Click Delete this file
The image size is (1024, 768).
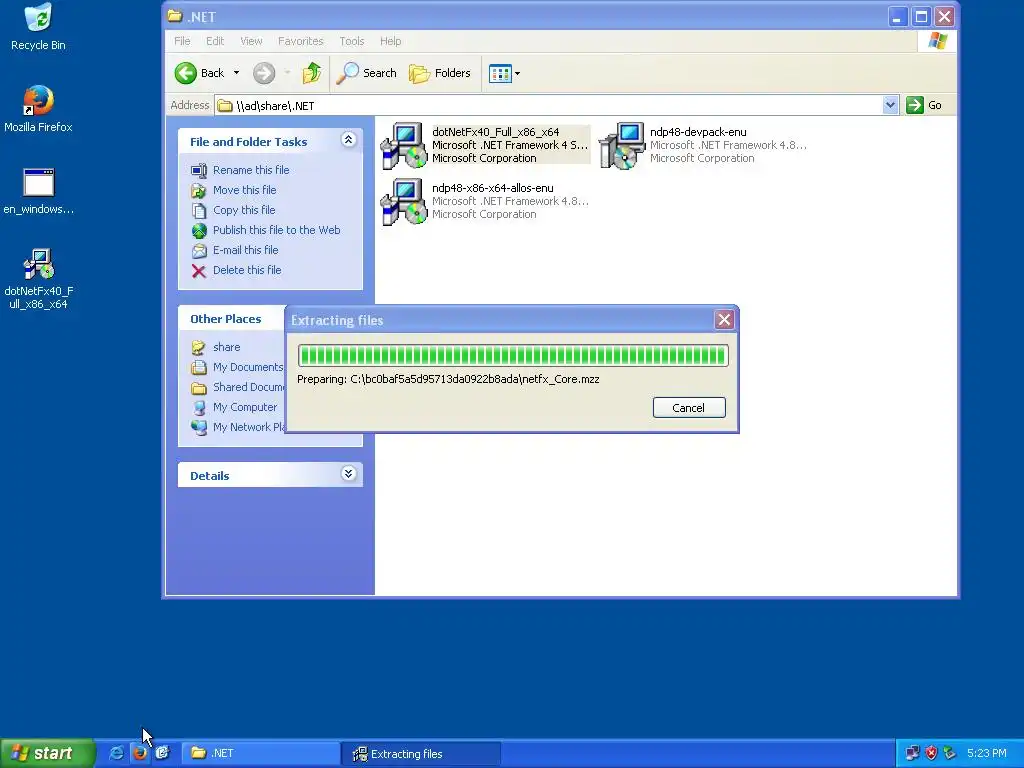click(x=247, y=270)
